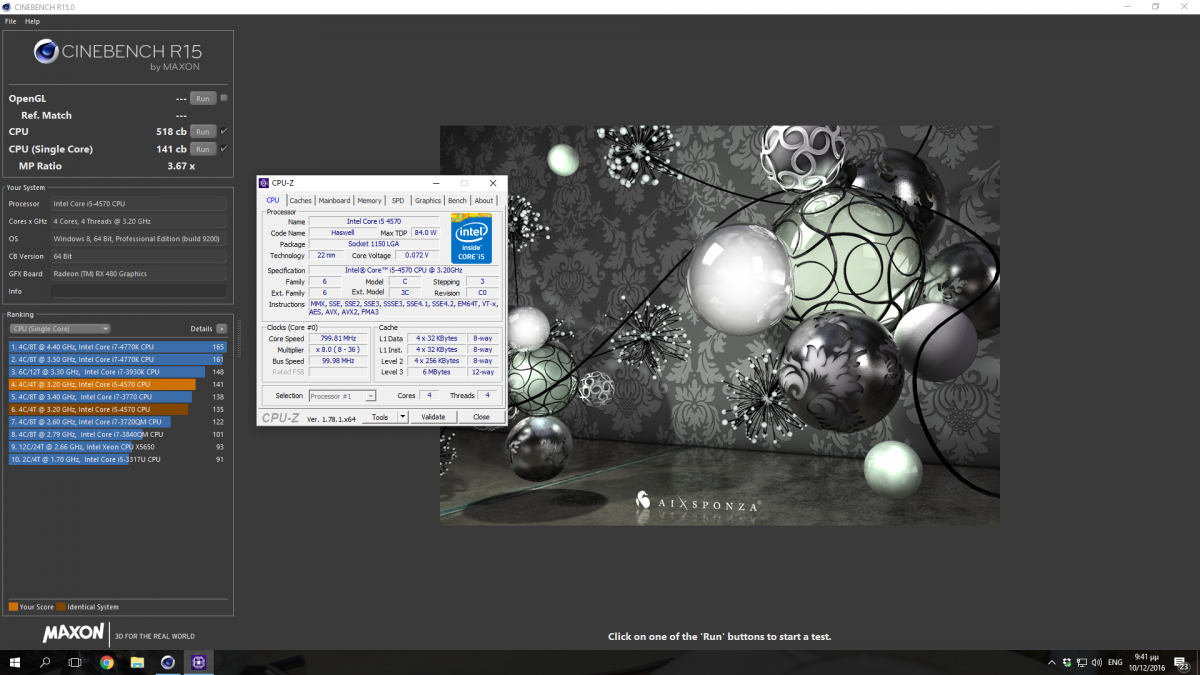
Task: Run the CPU benchmark
Action: click(203, 132)
